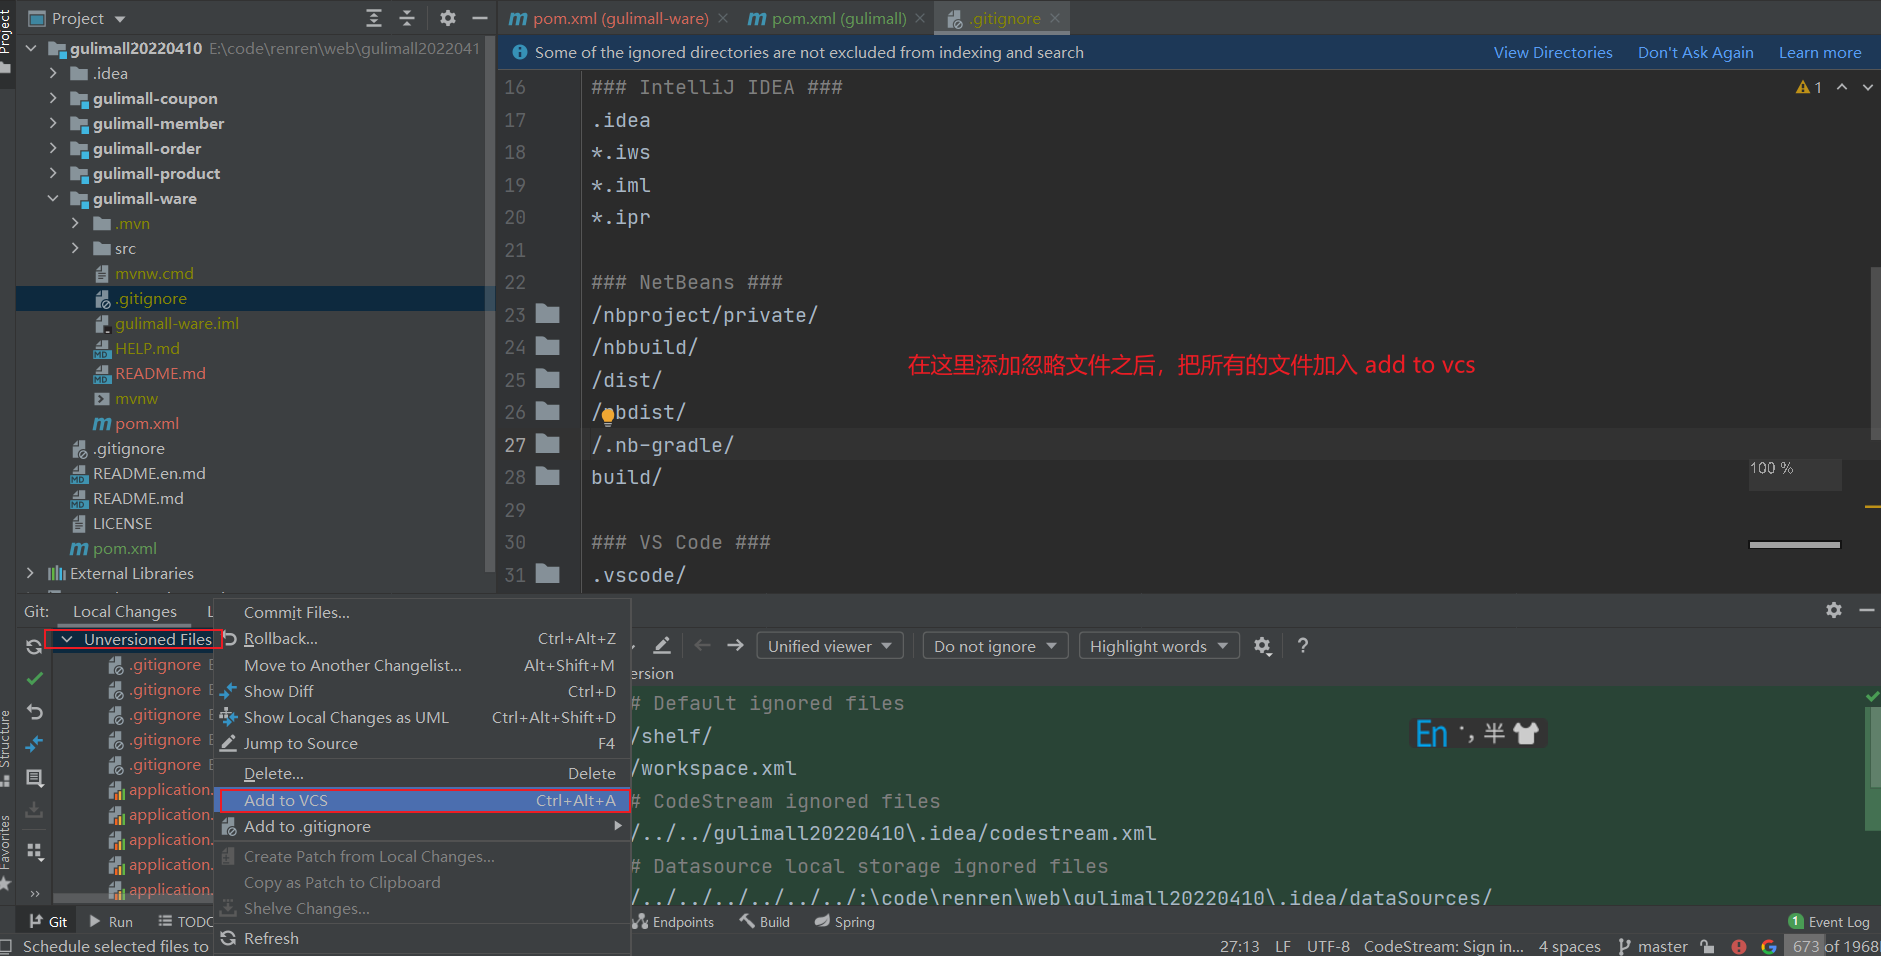Open the Local Changes tab
The image size is (1881, 956).
pos(125,611)
